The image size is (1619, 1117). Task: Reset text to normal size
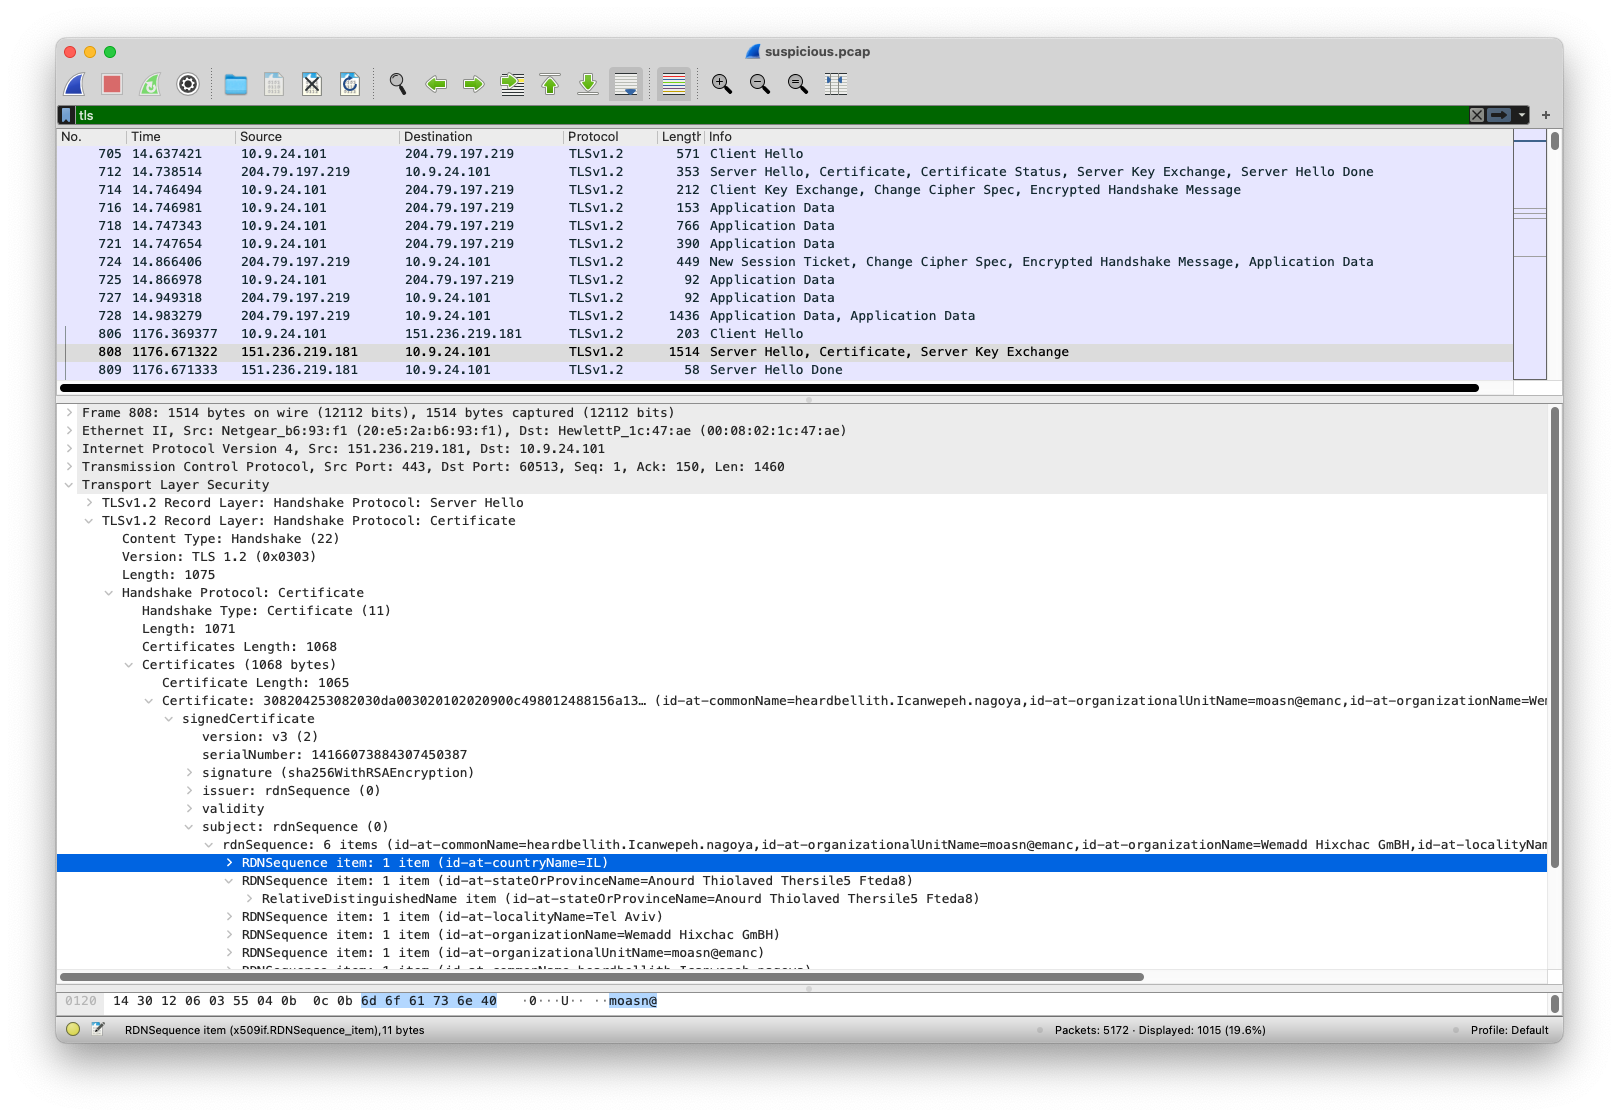pos(798,84)
